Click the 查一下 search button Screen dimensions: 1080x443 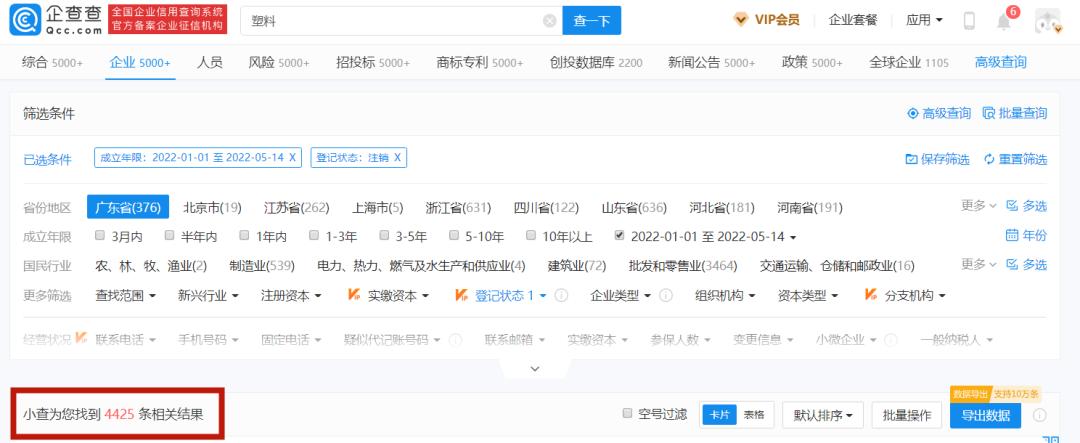[x=592, y=21]
